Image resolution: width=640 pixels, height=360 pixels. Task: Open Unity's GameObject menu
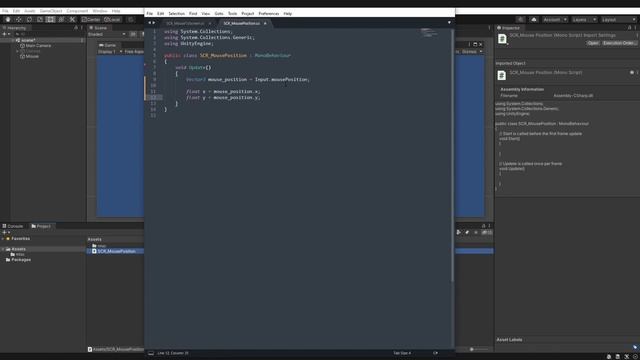[51, 11]
